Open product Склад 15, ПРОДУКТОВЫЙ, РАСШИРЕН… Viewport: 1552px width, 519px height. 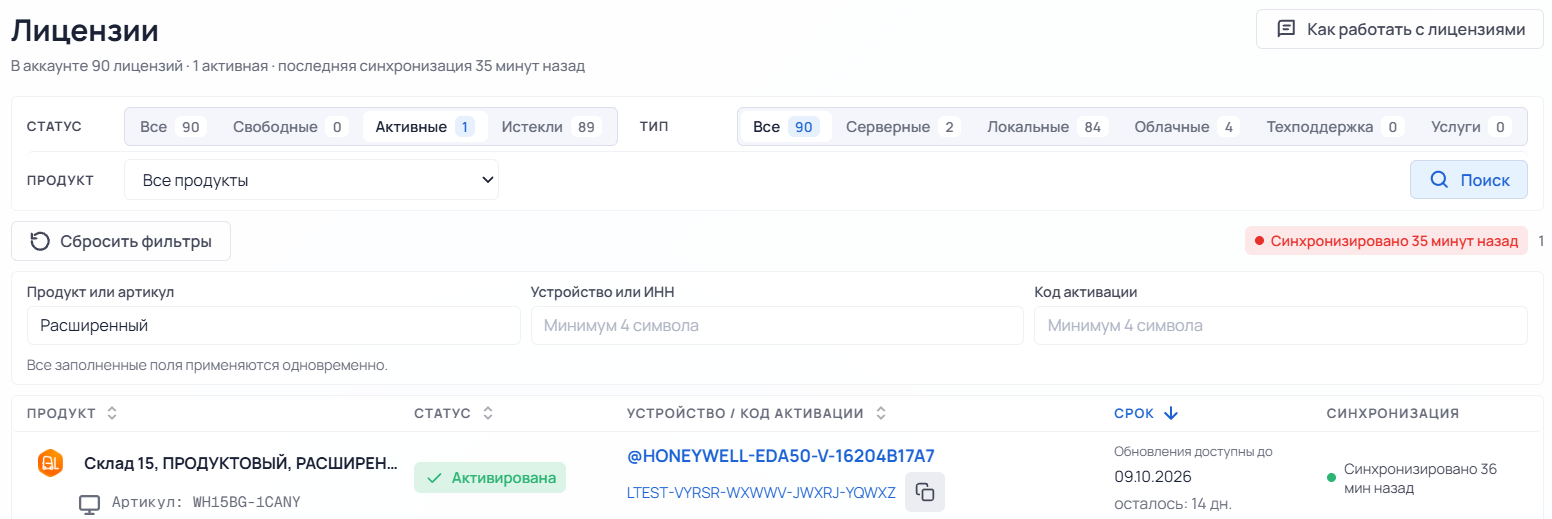coord(241,464)
